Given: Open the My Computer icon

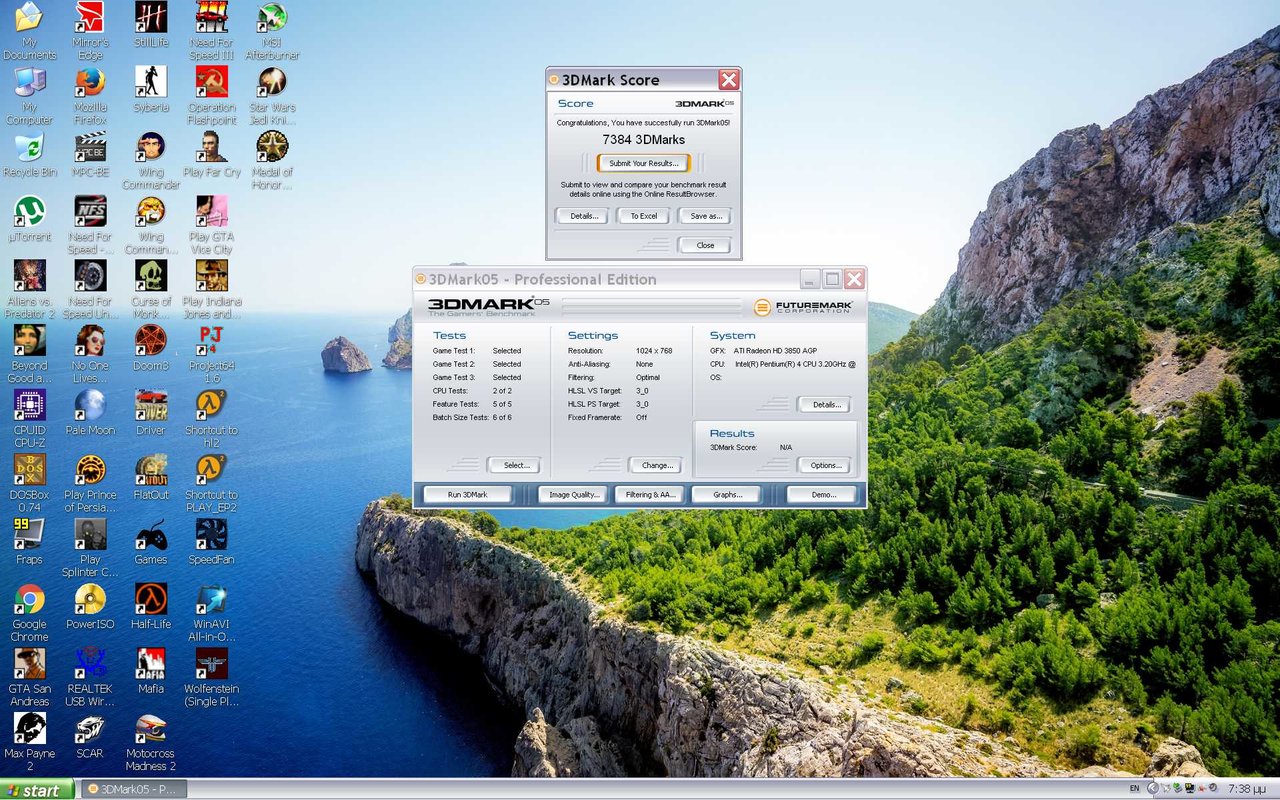Looking at the screenshot, I should (x=30, y=95).
